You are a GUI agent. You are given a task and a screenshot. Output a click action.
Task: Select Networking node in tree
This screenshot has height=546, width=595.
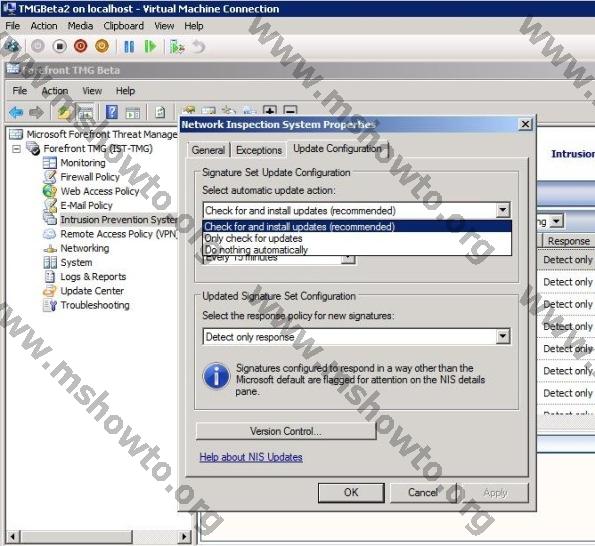coord(85,248)
